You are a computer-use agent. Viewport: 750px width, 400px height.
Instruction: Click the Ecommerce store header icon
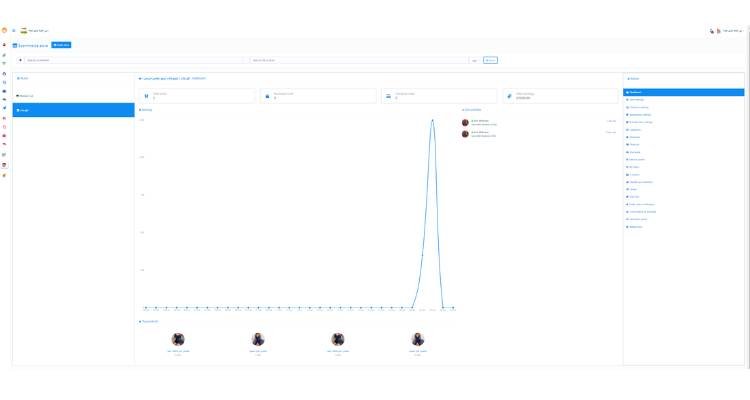(16, 45)
